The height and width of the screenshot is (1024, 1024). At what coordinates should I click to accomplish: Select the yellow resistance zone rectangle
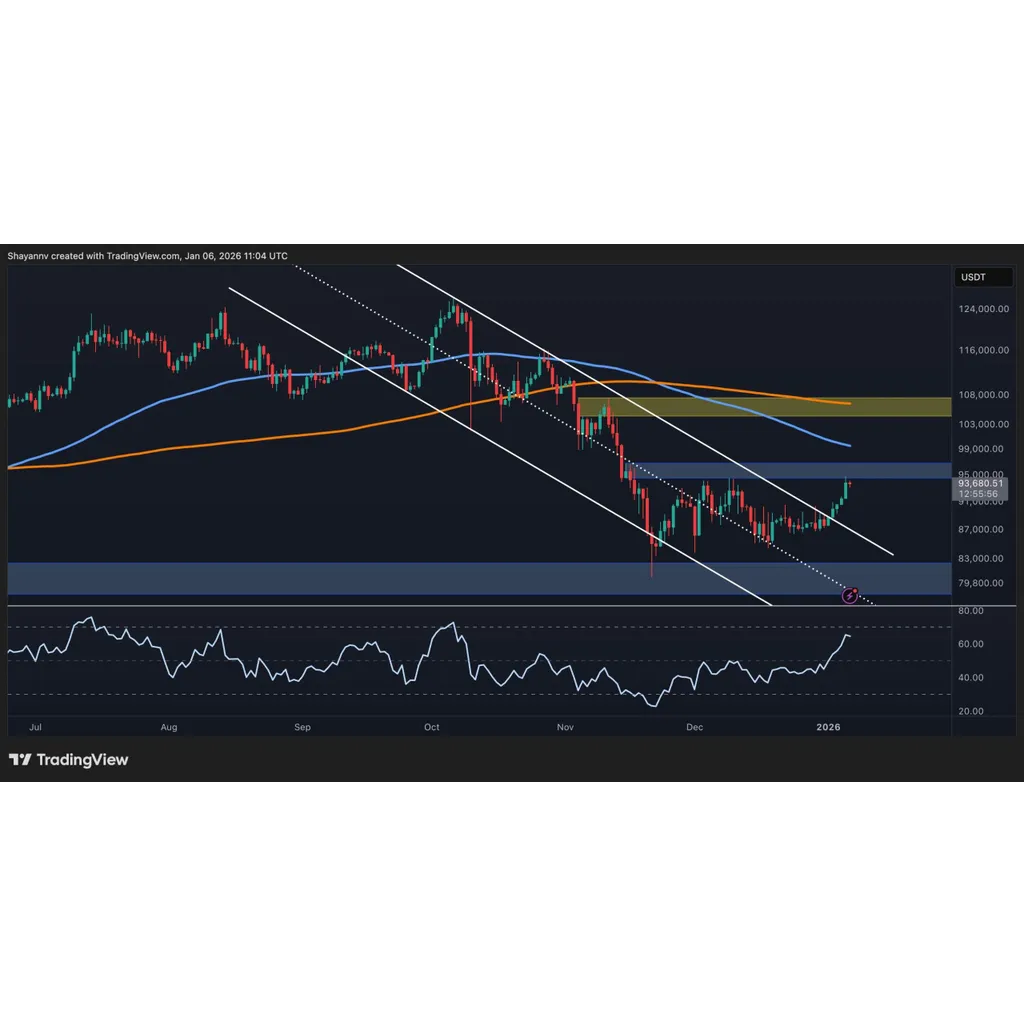coord(764,407)
